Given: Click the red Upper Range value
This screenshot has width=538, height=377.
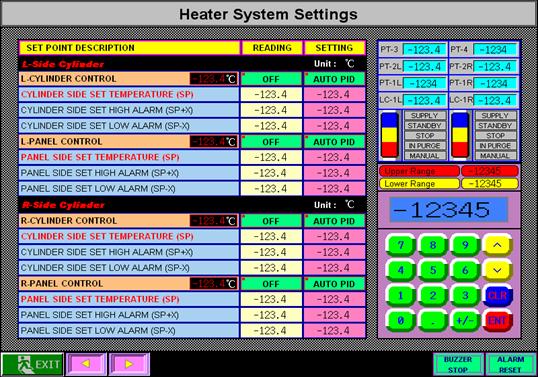Looking at the screenshot, I should [x=490, y=171].
